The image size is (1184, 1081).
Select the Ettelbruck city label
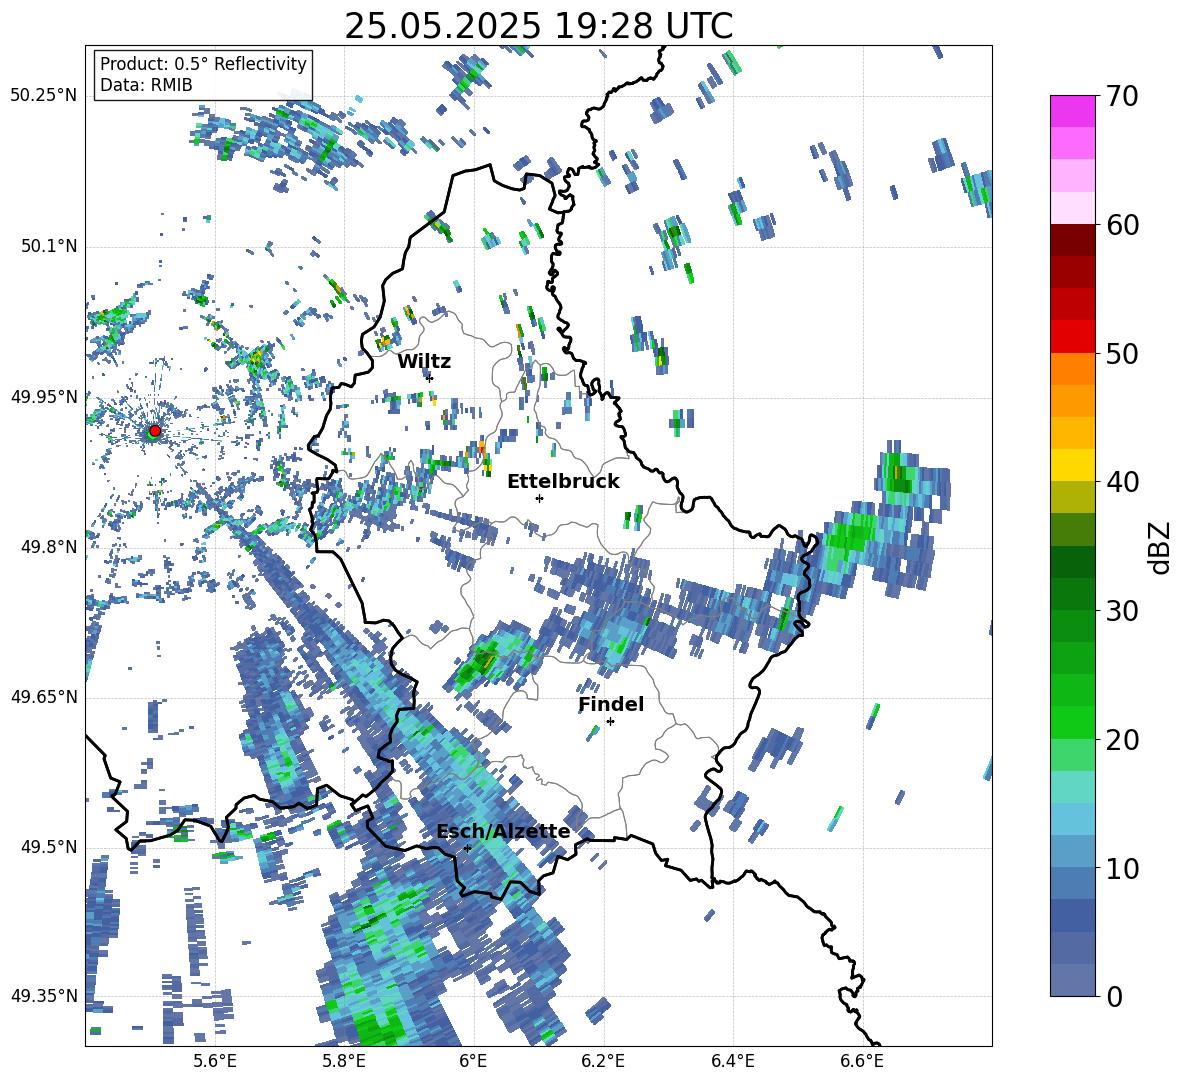563,482
